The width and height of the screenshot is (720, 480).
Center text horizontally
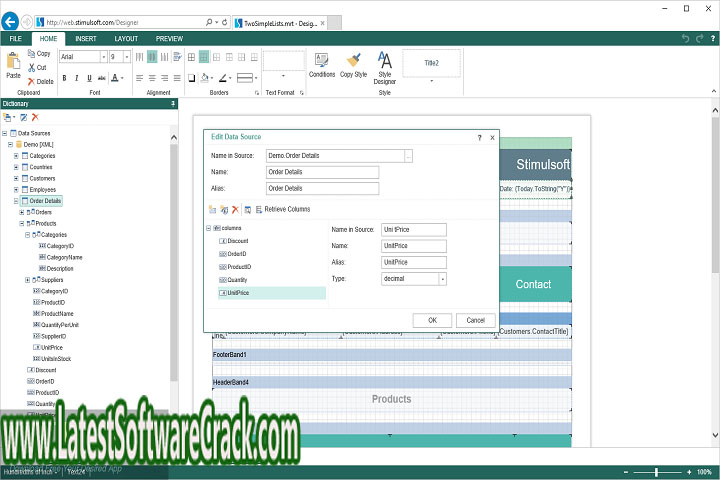(152, 78)
